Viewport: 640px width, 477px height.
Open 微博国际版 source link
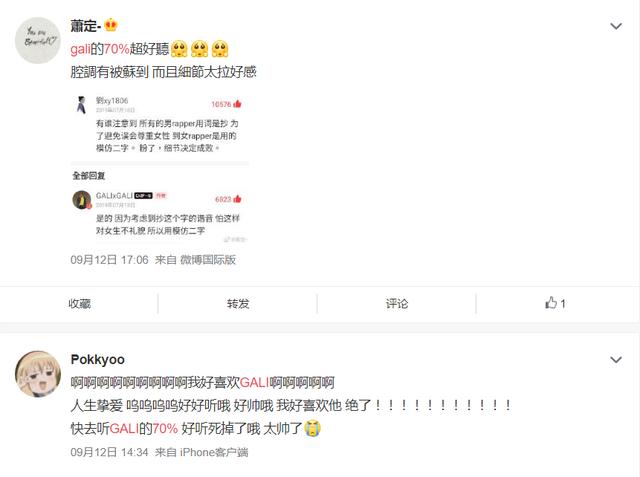pos(208,260)
